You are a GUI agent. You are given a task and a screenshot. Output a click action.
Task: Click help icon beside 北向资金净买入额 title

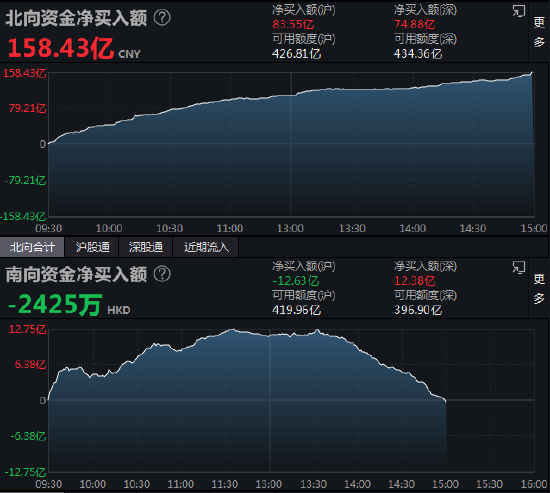coord(162,18)
